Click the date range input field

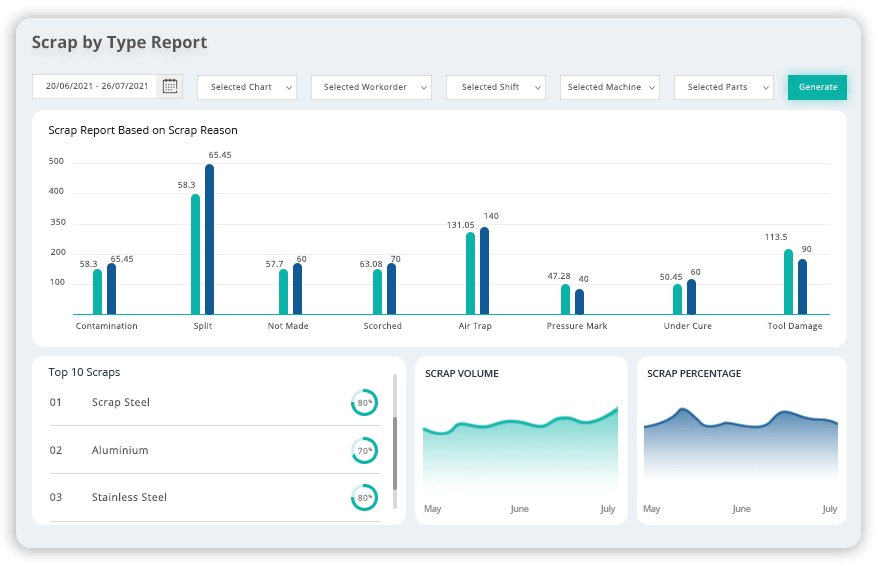click(x=96, y=86)
